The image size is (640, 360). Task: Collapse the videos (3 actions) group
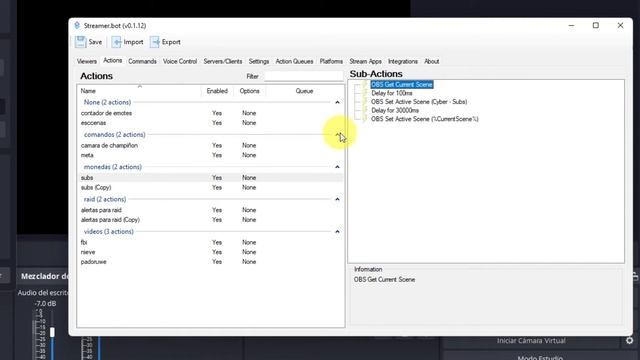[337, 231]
